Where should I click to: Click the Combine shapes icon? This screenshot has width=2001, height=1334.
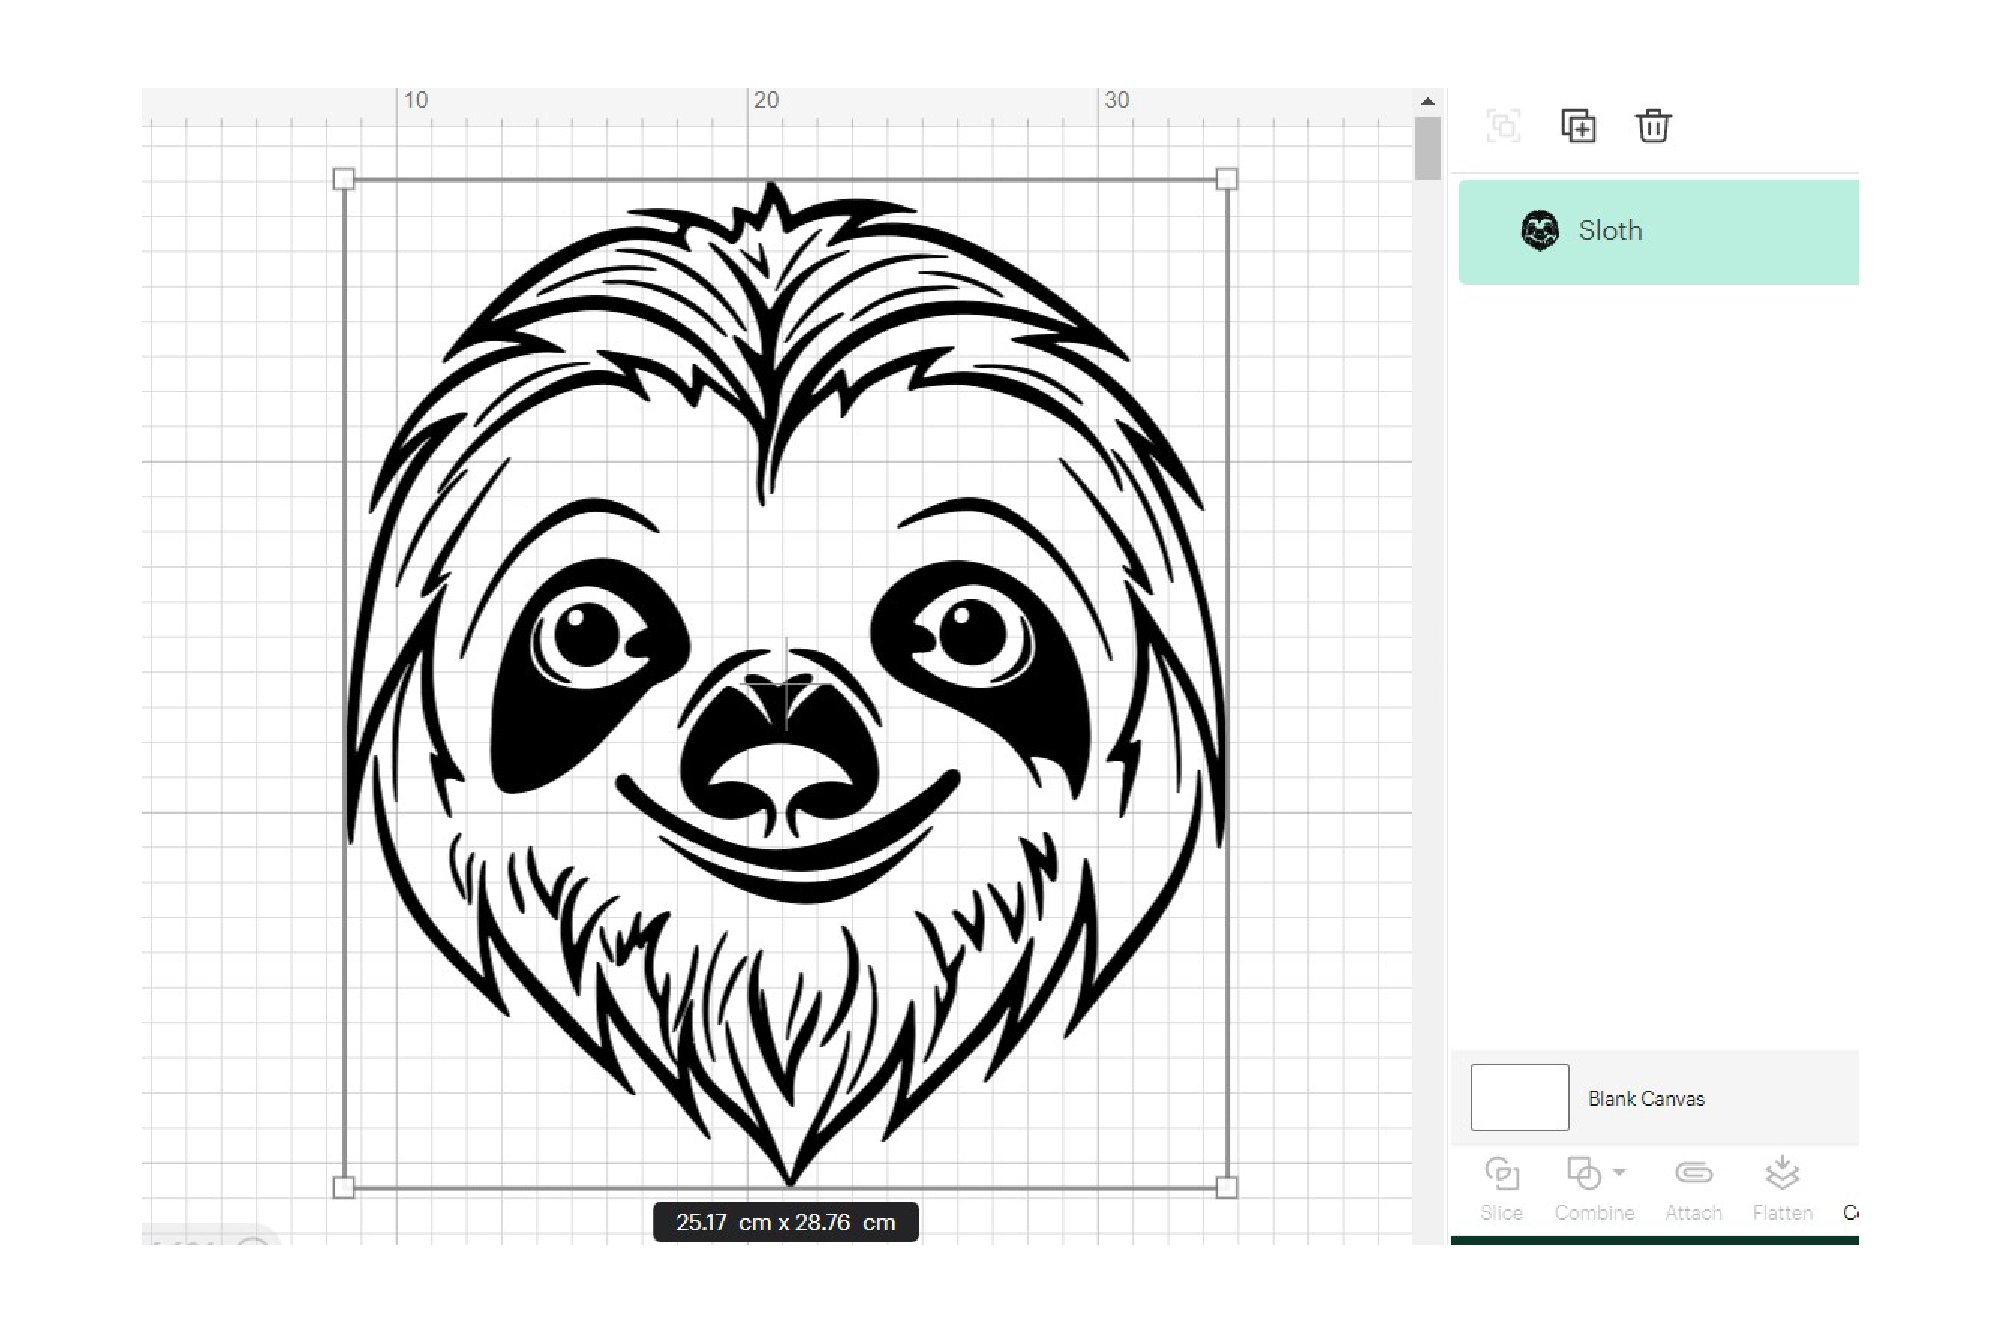click(x=1584, y=1174)
